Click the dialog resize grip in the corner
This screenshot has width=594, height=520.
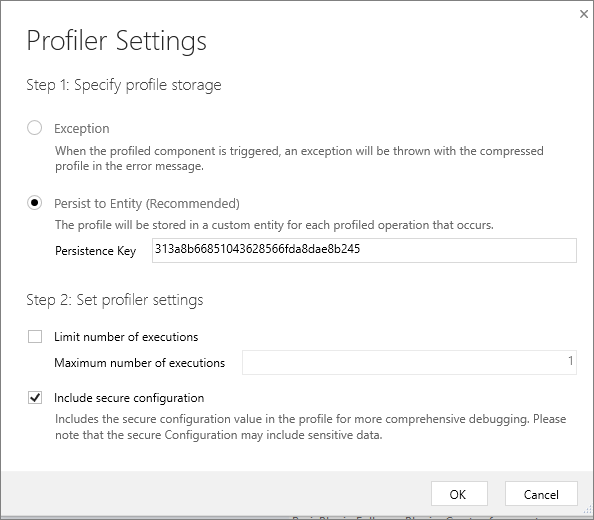(x=588, y=510)
